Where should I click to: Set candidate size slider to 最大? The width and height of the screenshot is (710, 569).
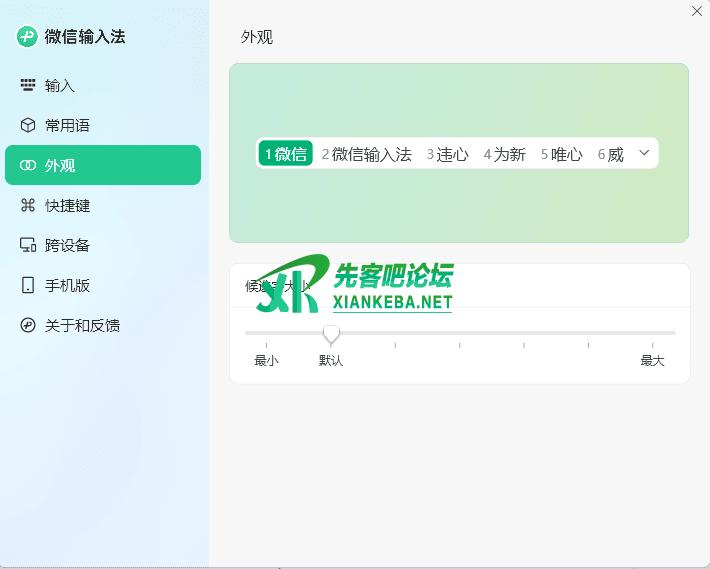coord(653,333)
